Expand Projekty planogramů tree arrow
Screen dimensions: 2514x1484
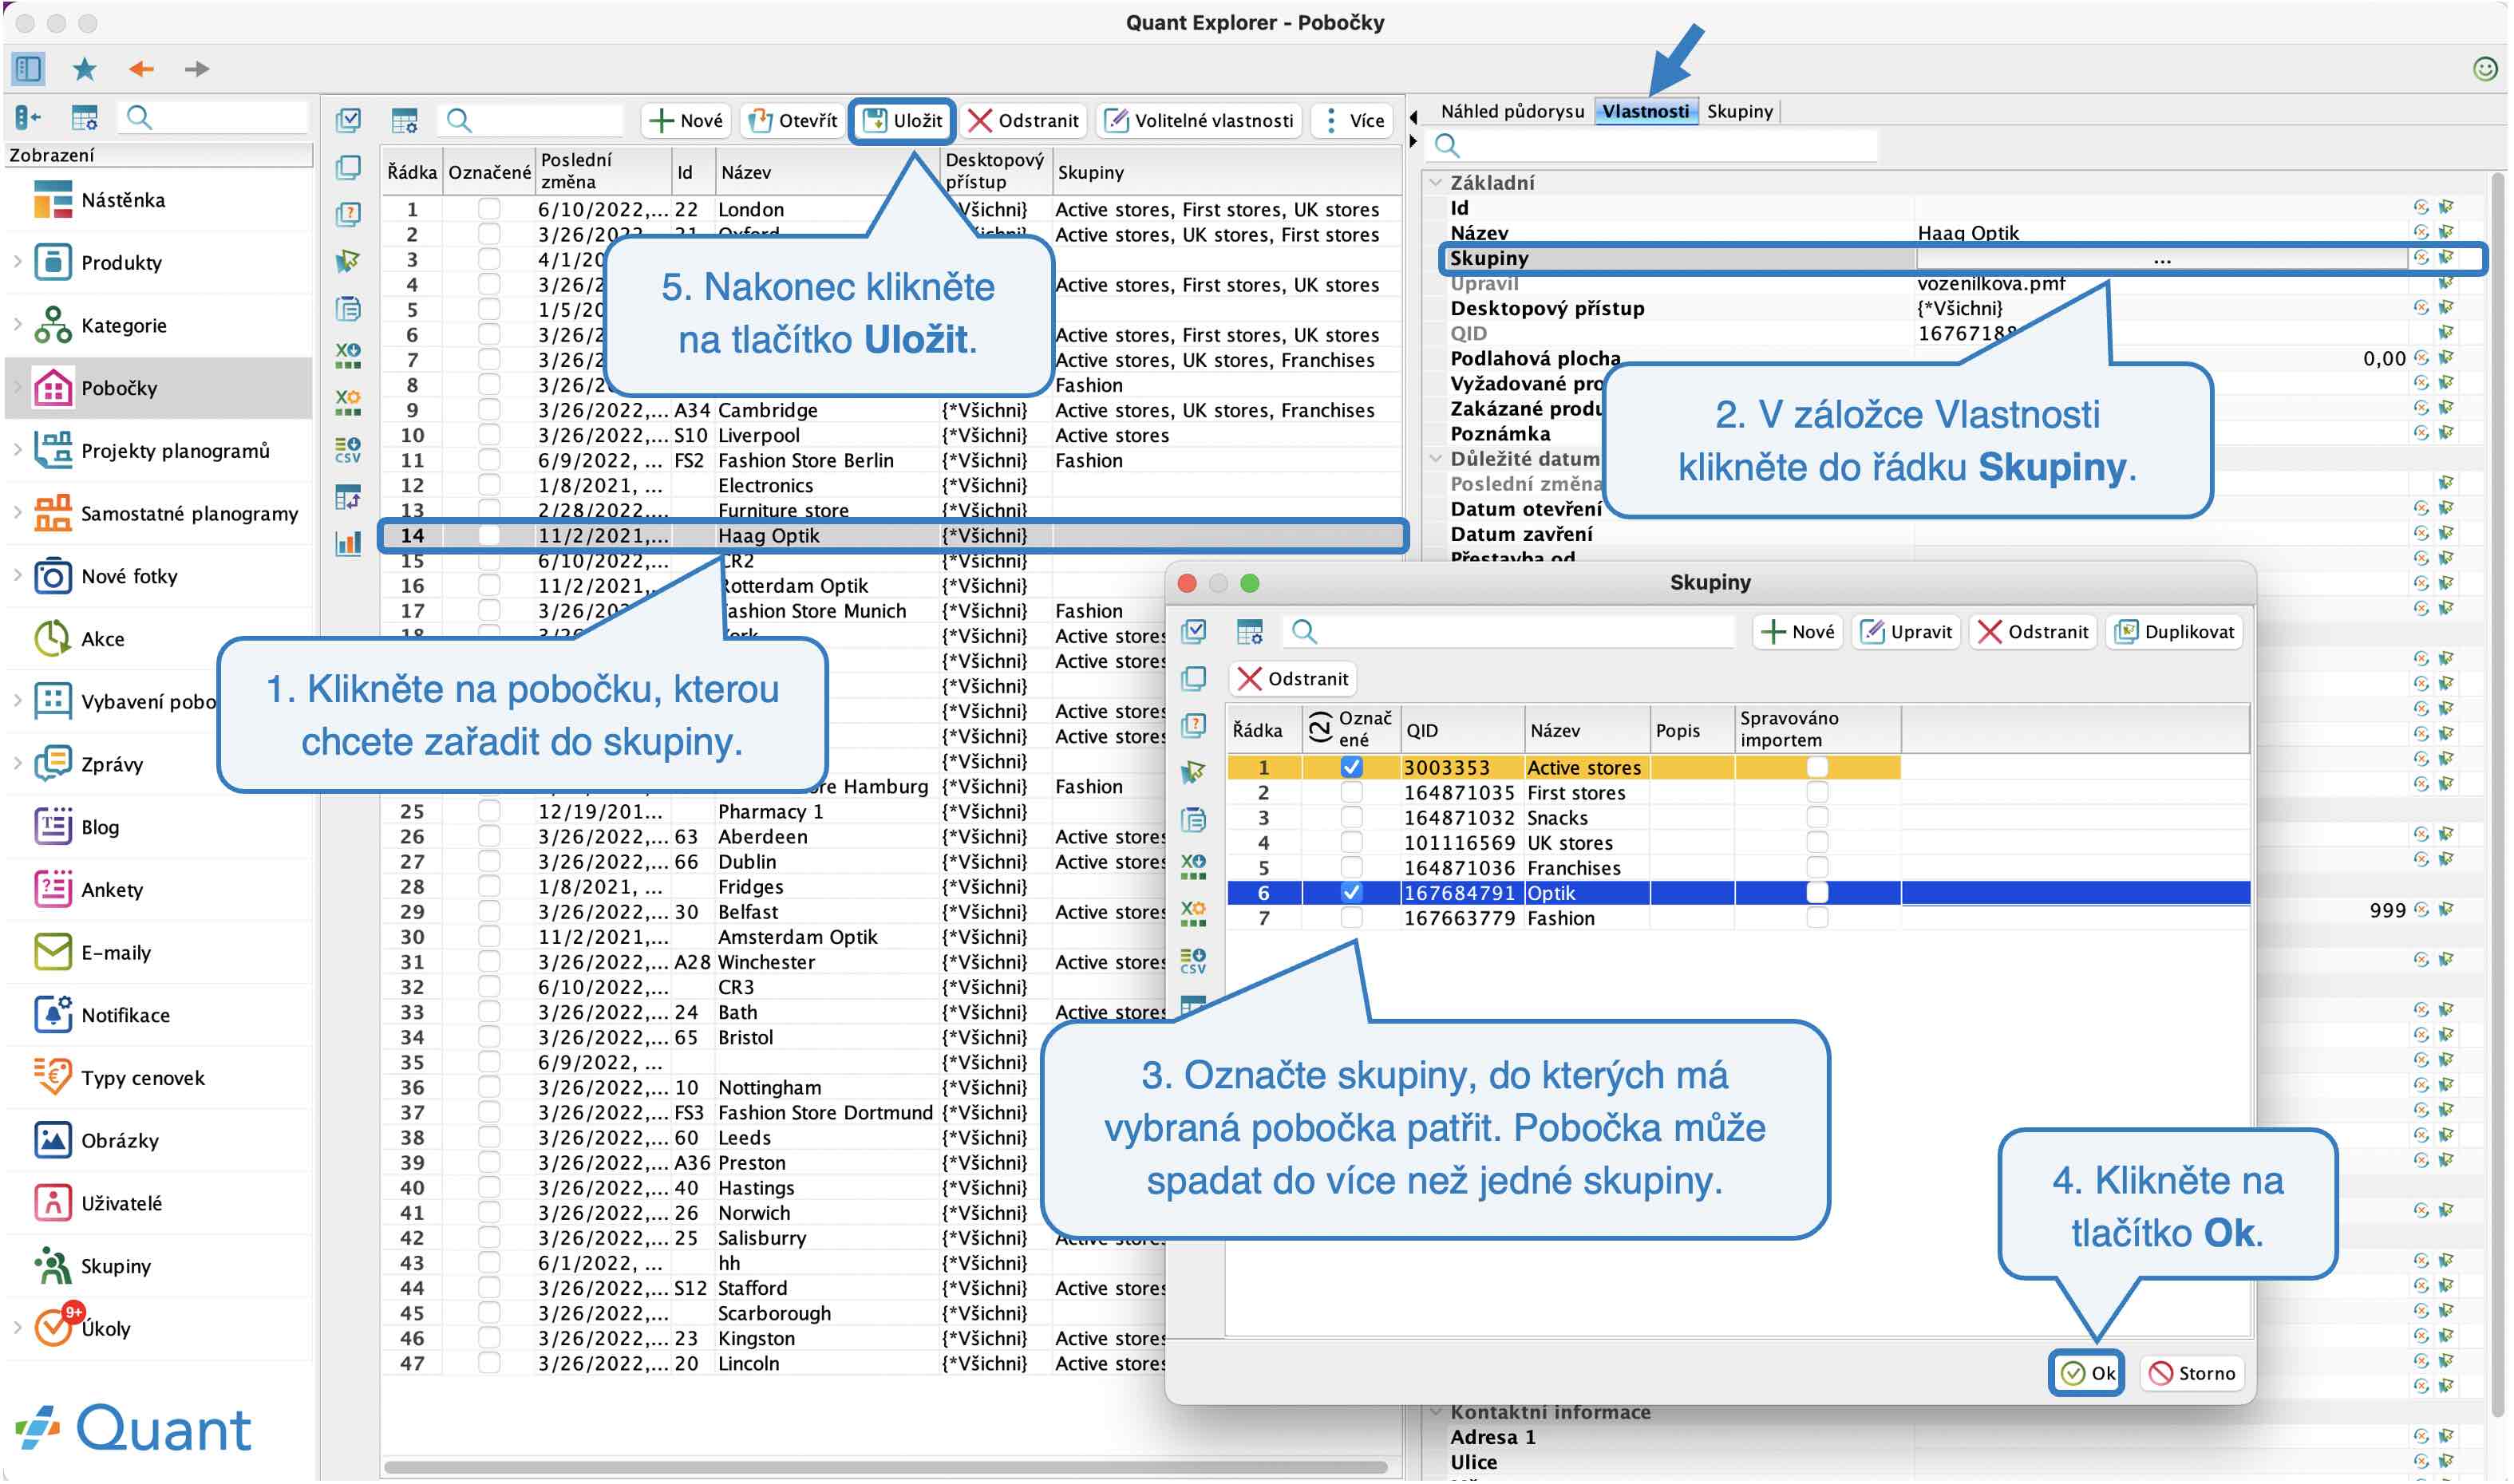pyautogui.click(x=17, y=450)
